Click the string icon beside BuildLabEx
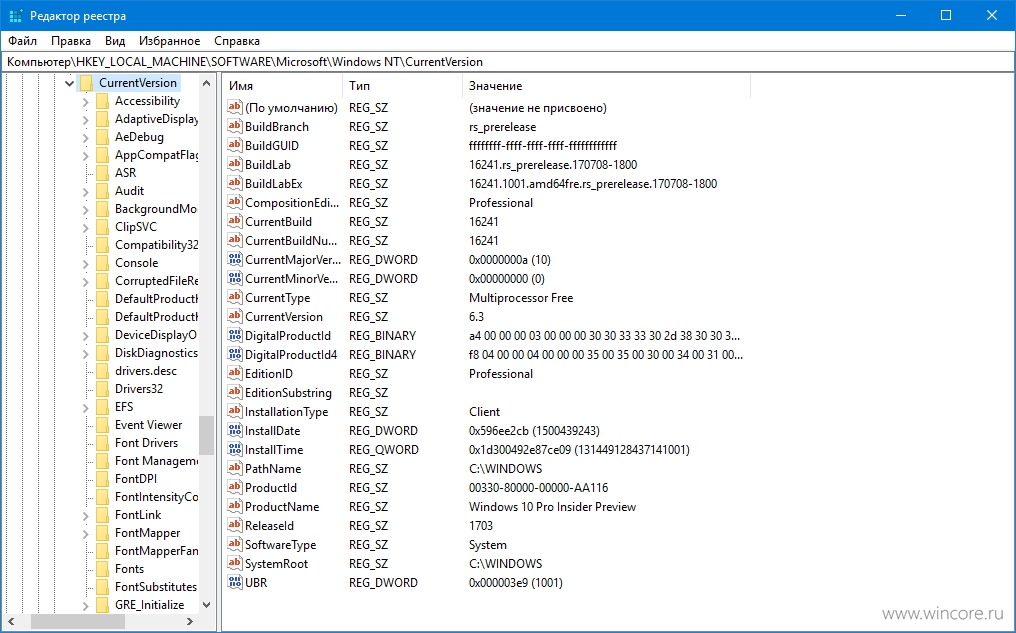Screen dimensions: 1016x633 pos(235,183)
